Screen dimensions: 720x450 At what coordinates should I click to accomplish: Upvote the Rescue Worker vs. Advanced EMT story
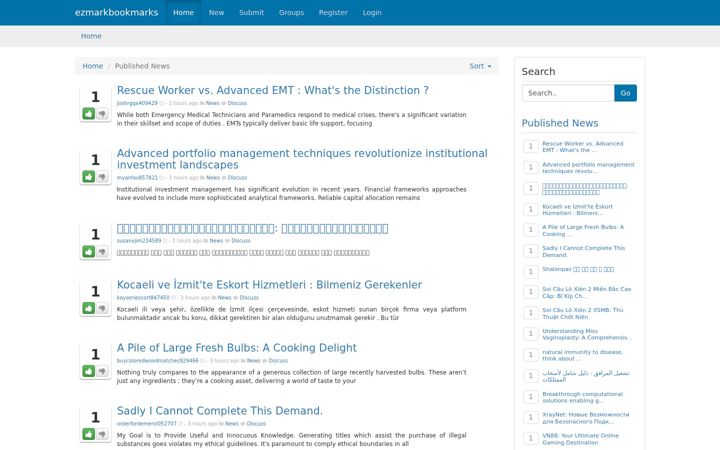[x=89, y=113]
